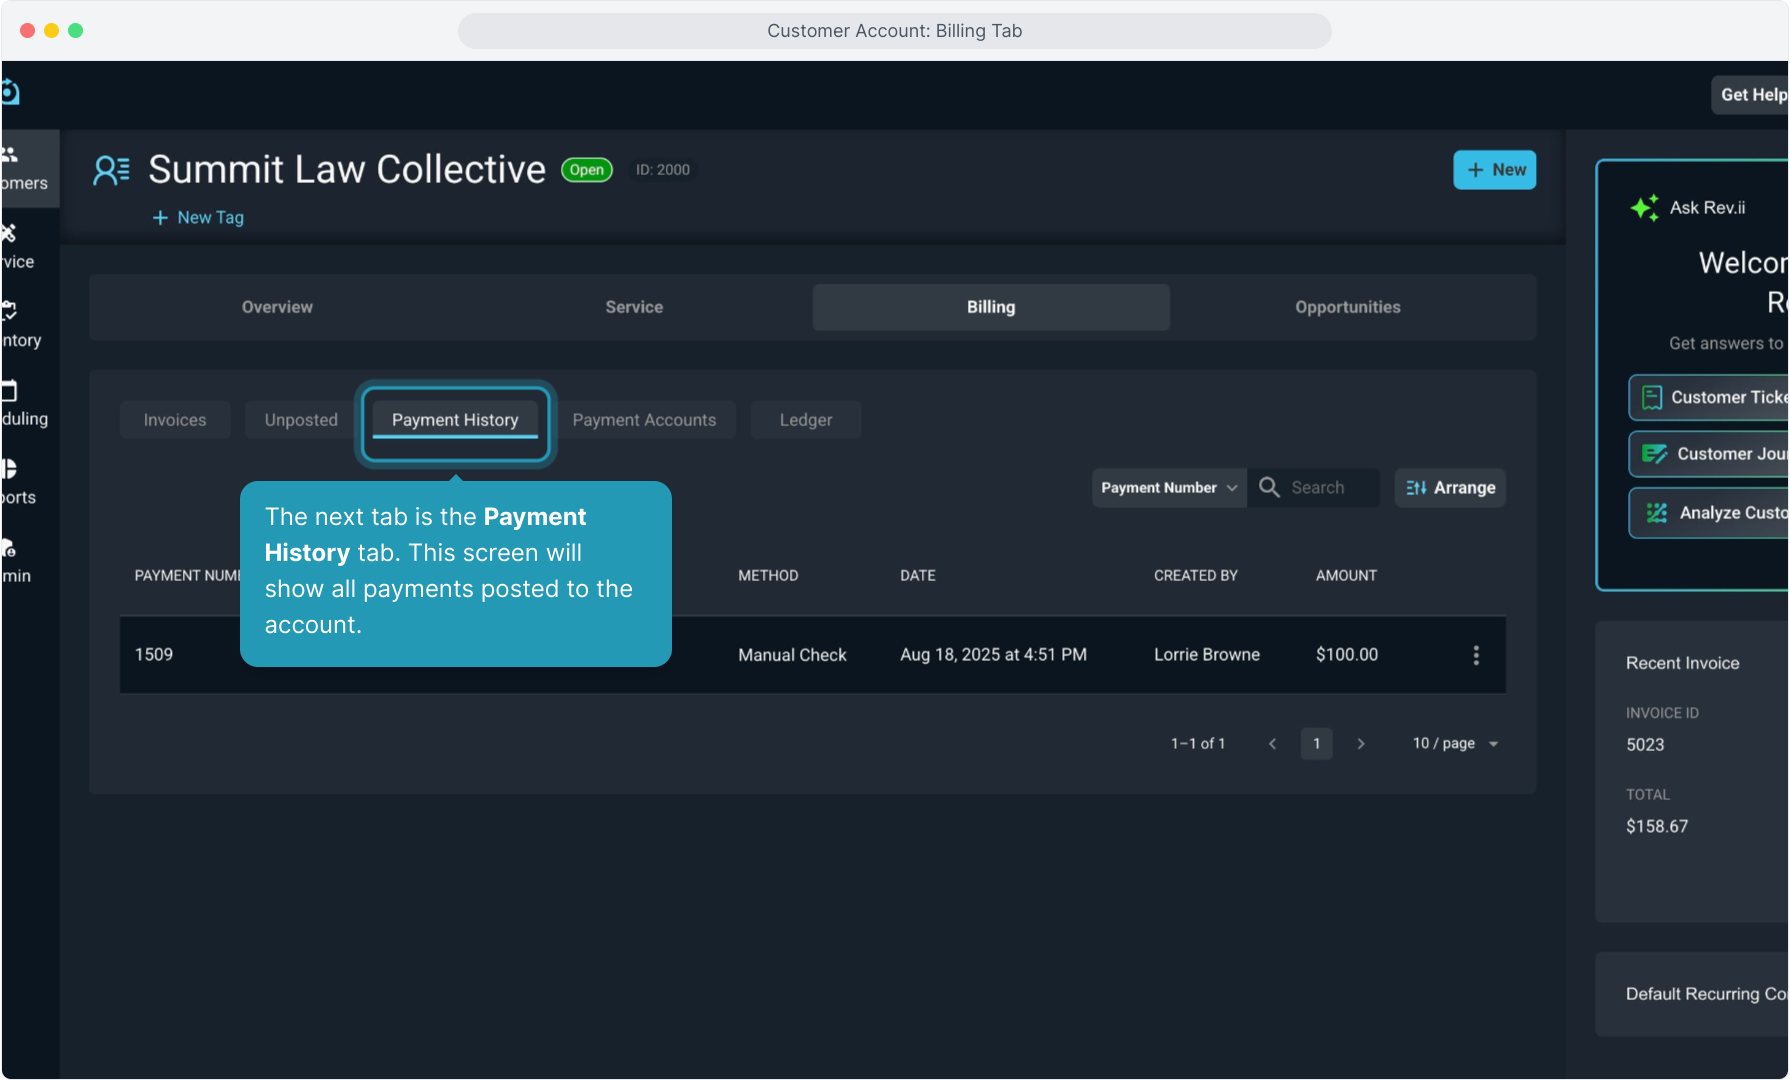Click the payment Search field

(x=1330, y=488)
